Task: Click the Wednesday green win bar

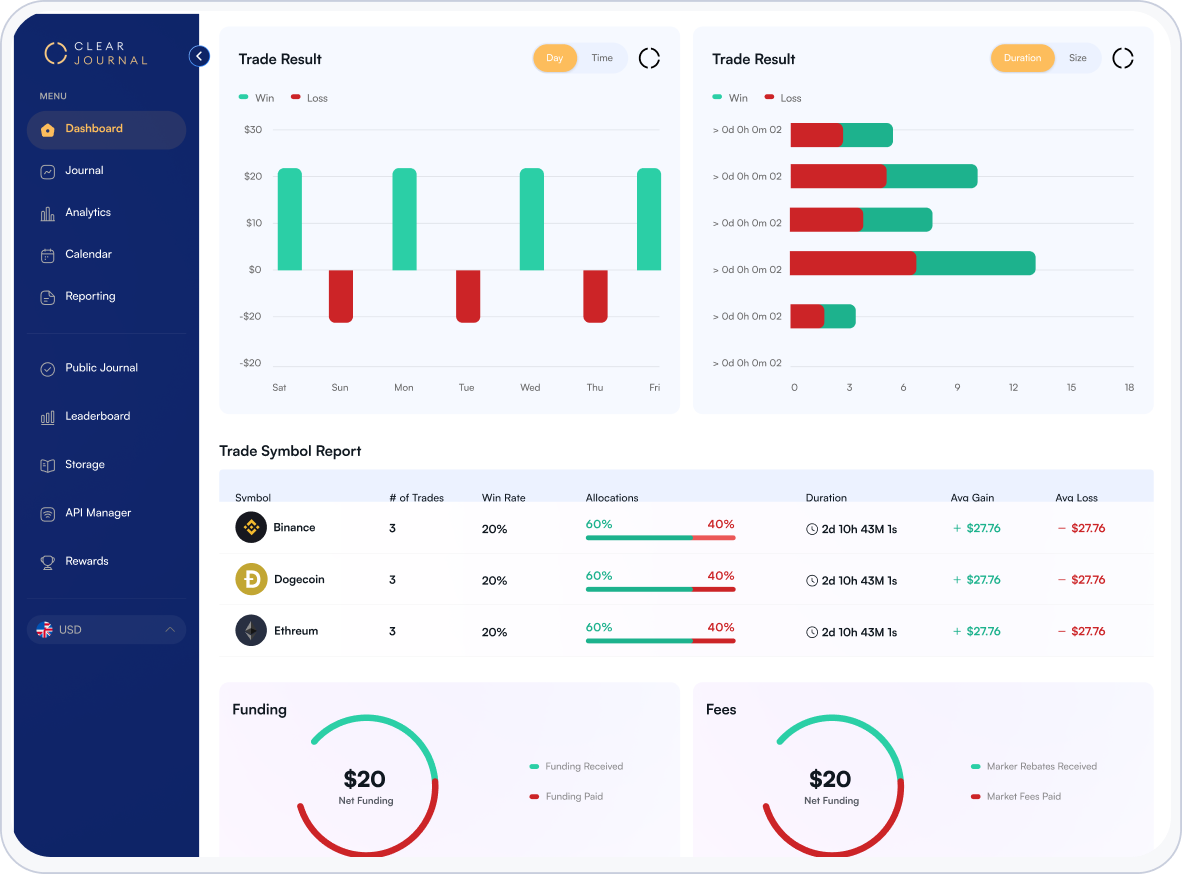Action: pyautogui.click(x=531, y=219)
